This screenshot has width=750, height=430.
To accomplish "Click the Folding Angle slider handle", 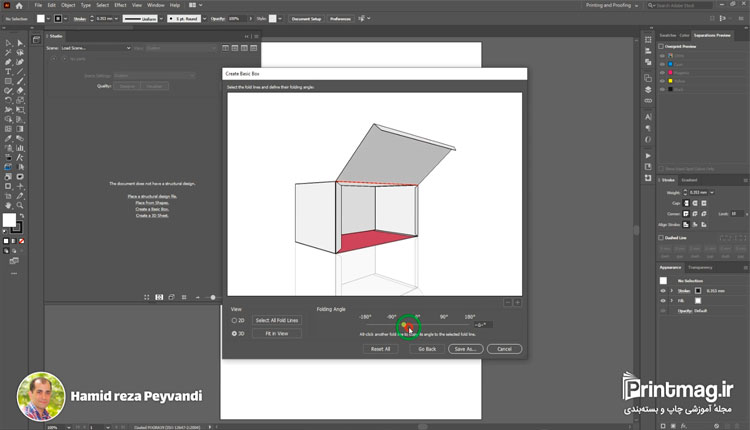I will pyautogui.click(x=406, y=326).
